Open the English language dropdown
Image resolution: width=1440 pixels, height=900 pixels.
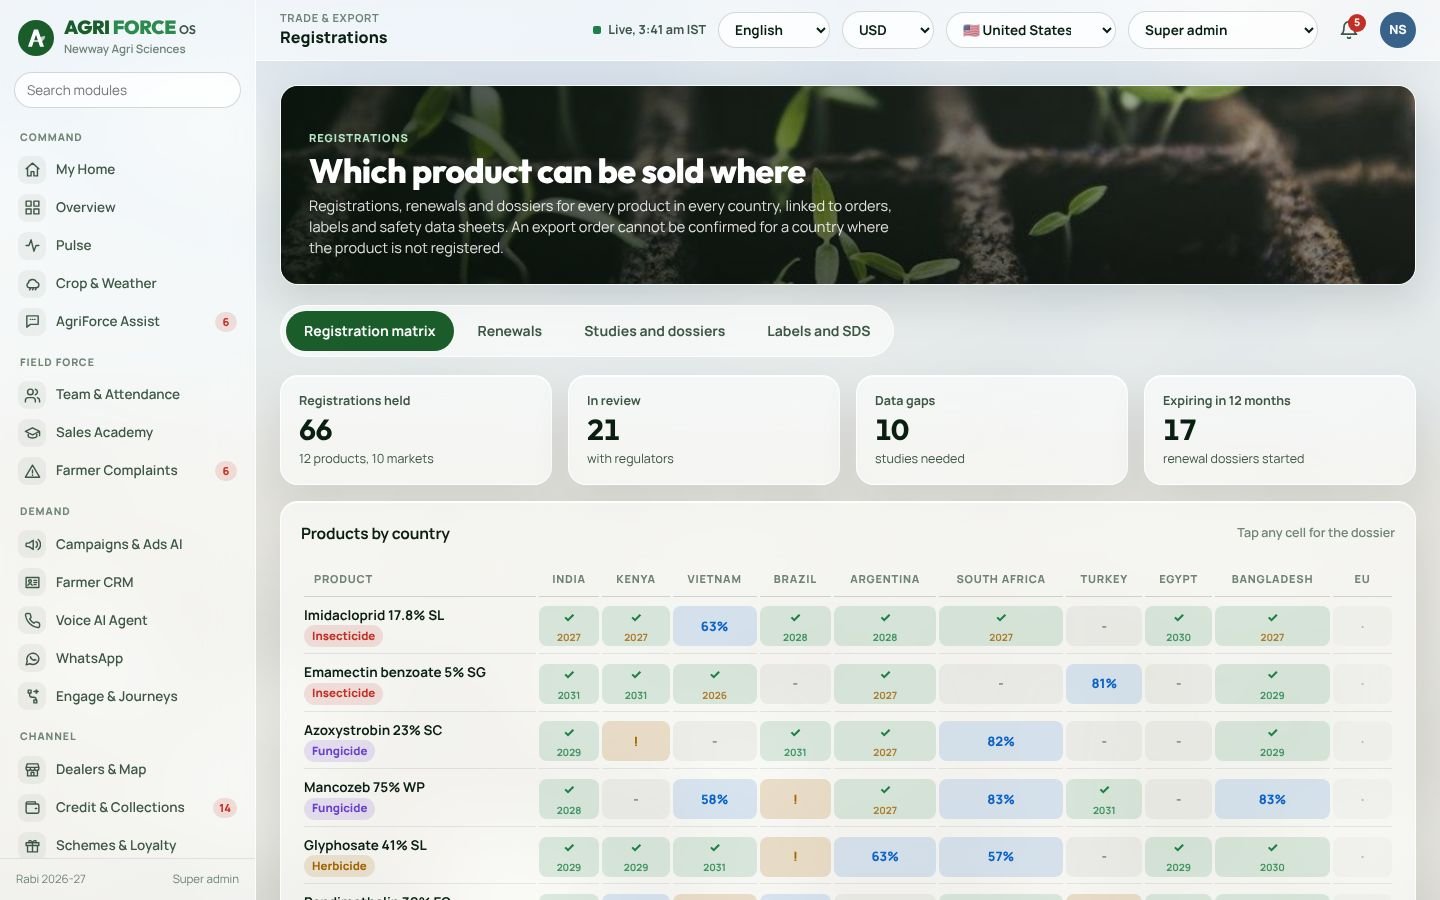[774, 30]
